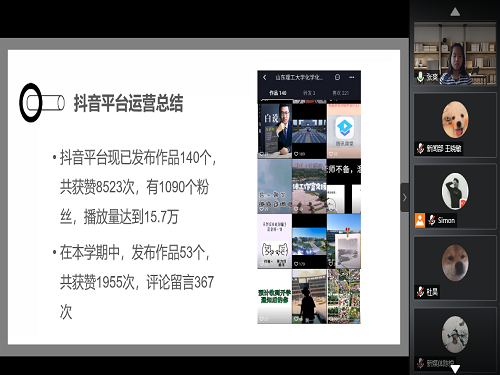This screenshot has height=375, width=500.
Task: Click the orange host icon next to Simon
Action: 420,220
